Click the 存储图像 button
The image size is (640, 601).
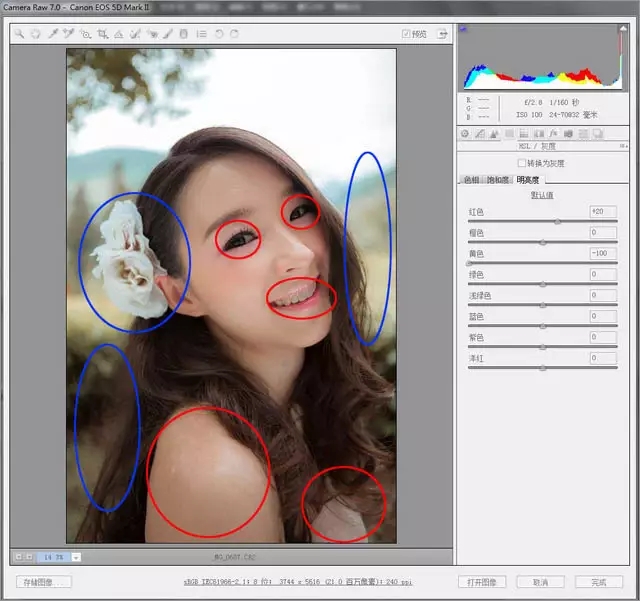[x=44, y=581]
